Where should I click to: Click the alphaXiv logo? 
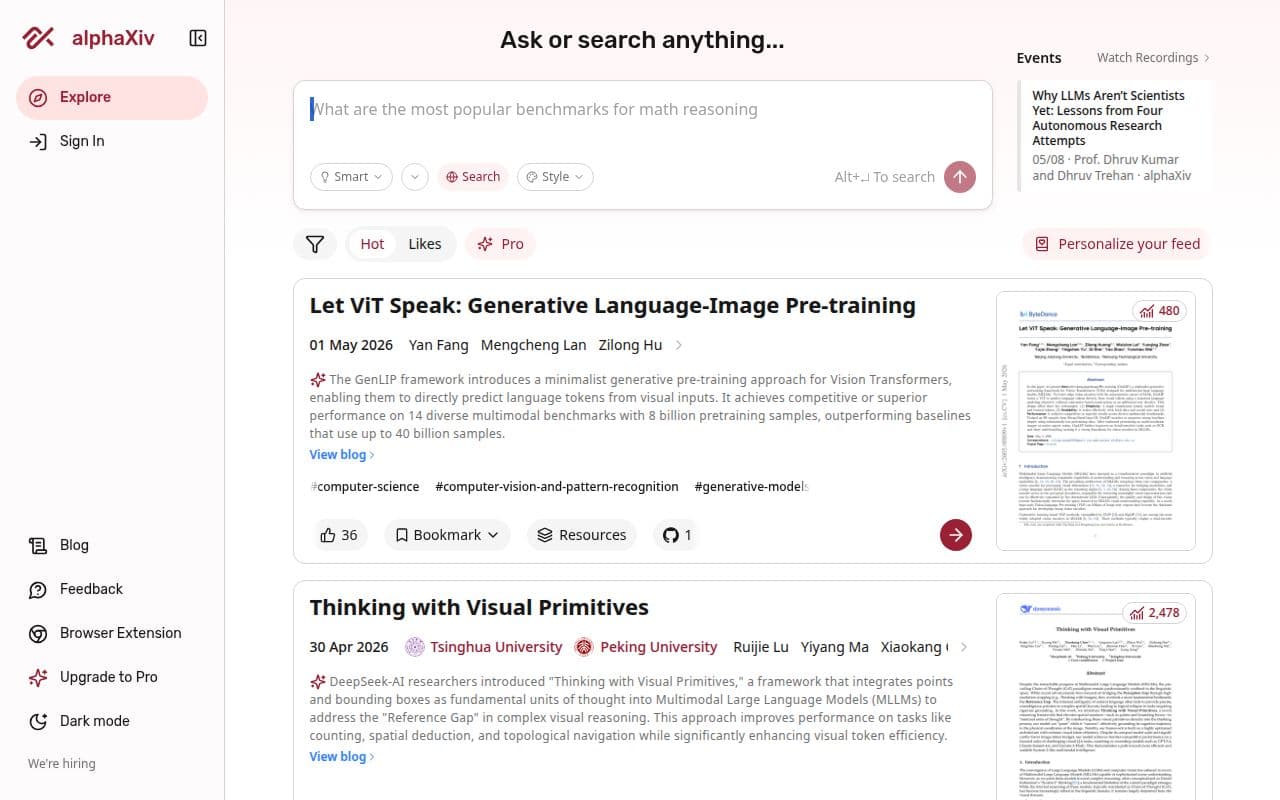[89, 38]
